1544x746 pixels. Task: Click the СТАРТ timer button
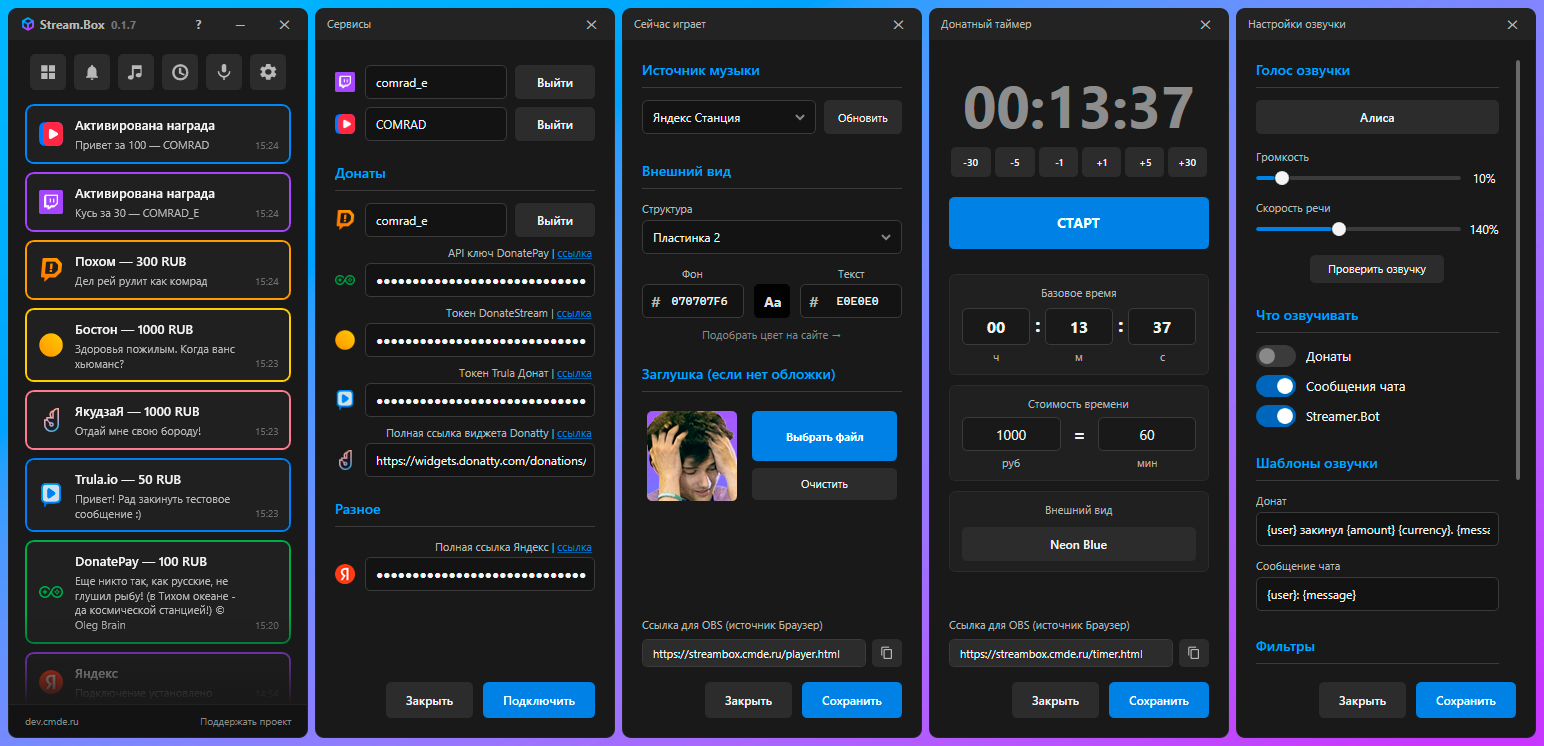1079,223
